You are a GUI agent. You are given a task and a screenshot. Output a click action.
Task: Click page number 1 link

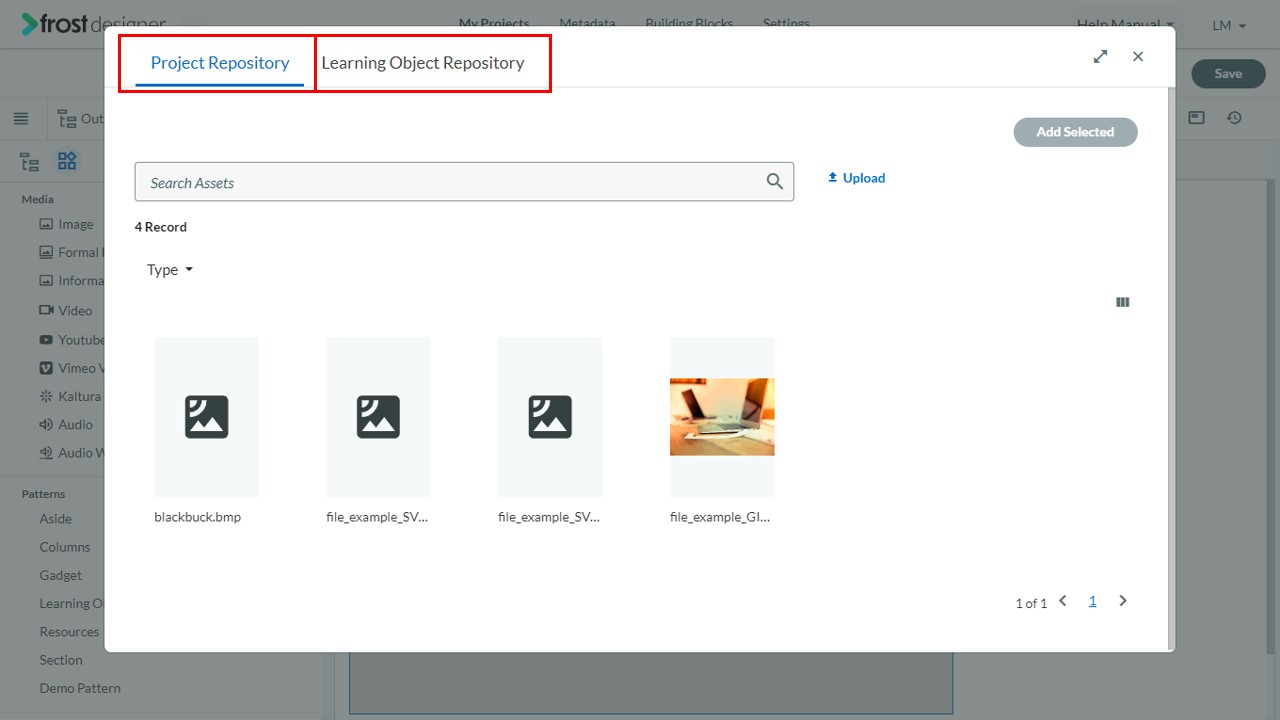click(1092, 601)
